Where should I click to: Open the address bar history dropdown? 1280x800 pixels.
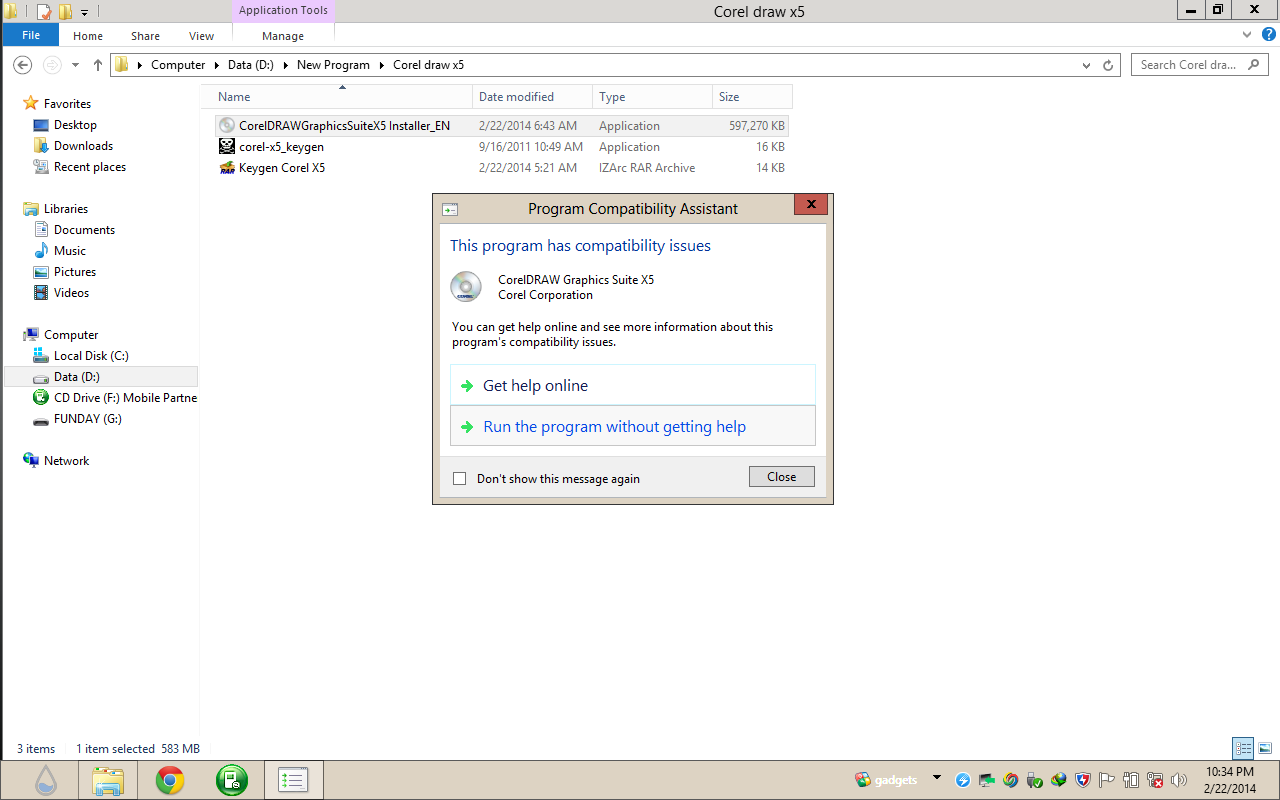tap(1087, 65)
